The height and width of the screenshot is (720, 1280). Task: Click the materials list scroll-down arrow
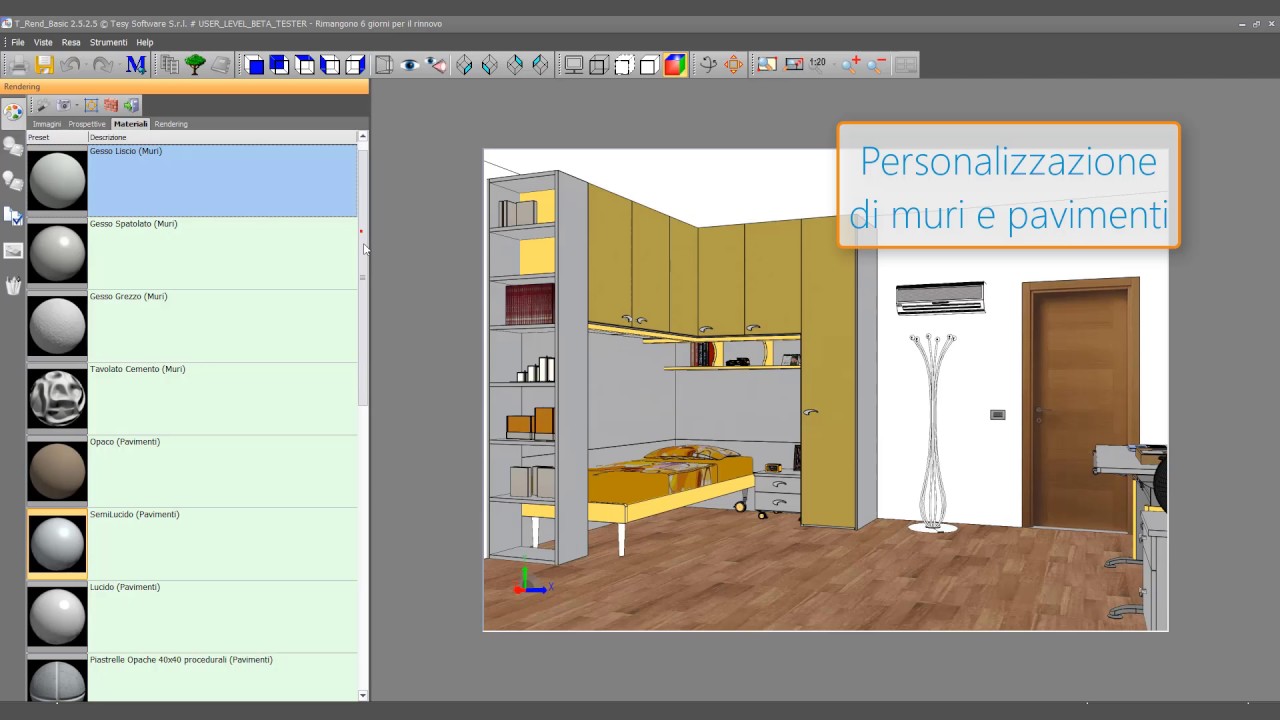click(362, 695)
